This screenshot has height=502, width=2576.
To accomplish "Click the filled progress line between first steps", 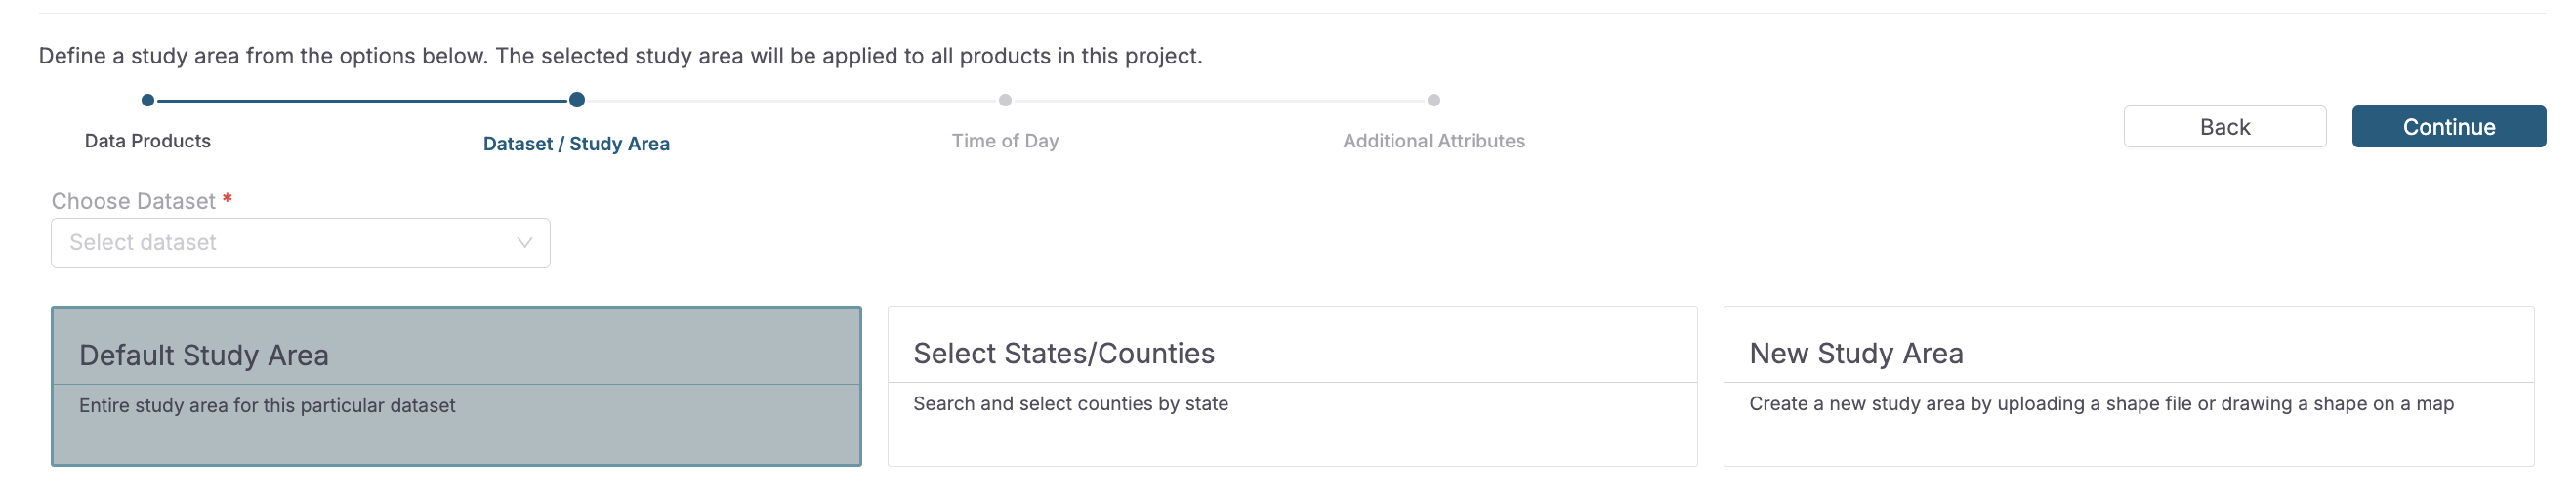I will point(362,101).
